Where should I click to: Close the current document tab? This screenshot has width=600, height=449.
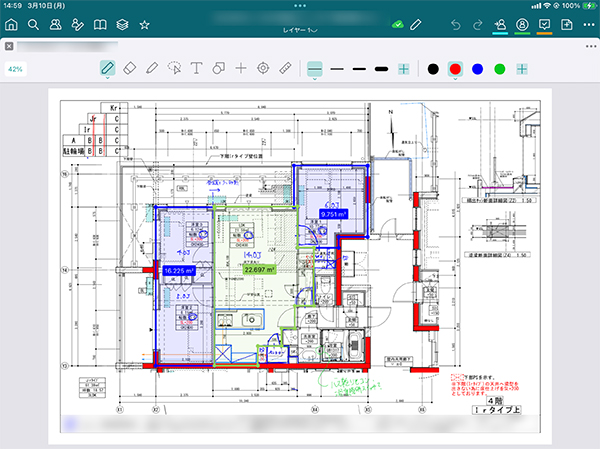(x=9, y=46)
